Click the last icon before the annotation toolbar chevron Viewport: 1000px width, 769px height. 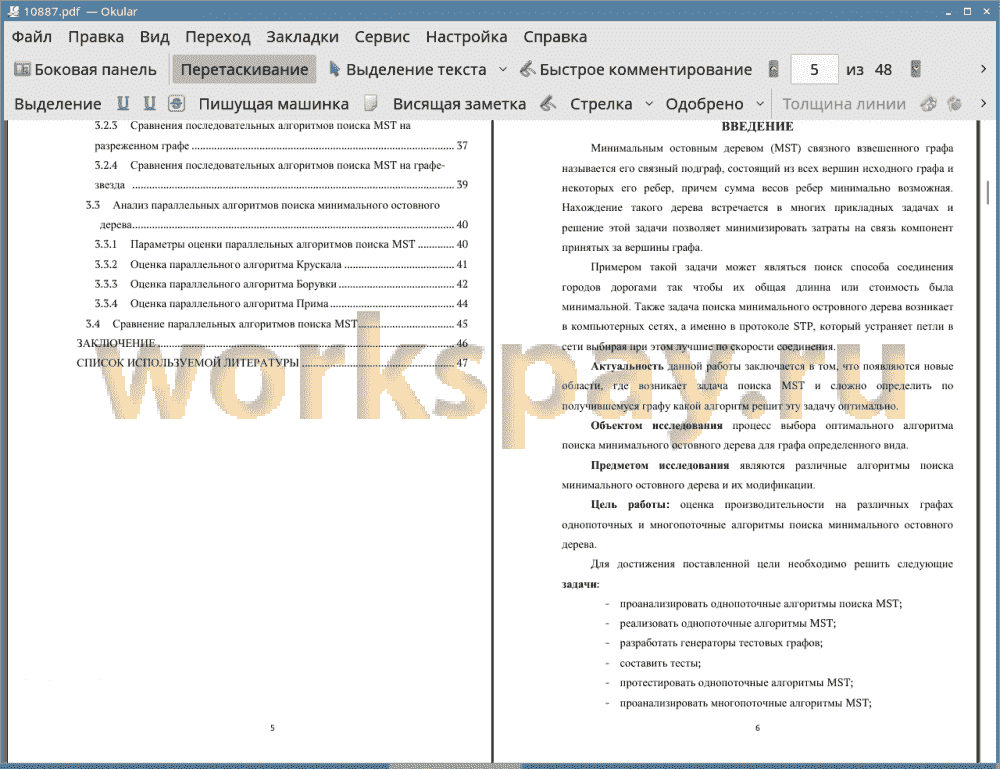coord(954,103)
